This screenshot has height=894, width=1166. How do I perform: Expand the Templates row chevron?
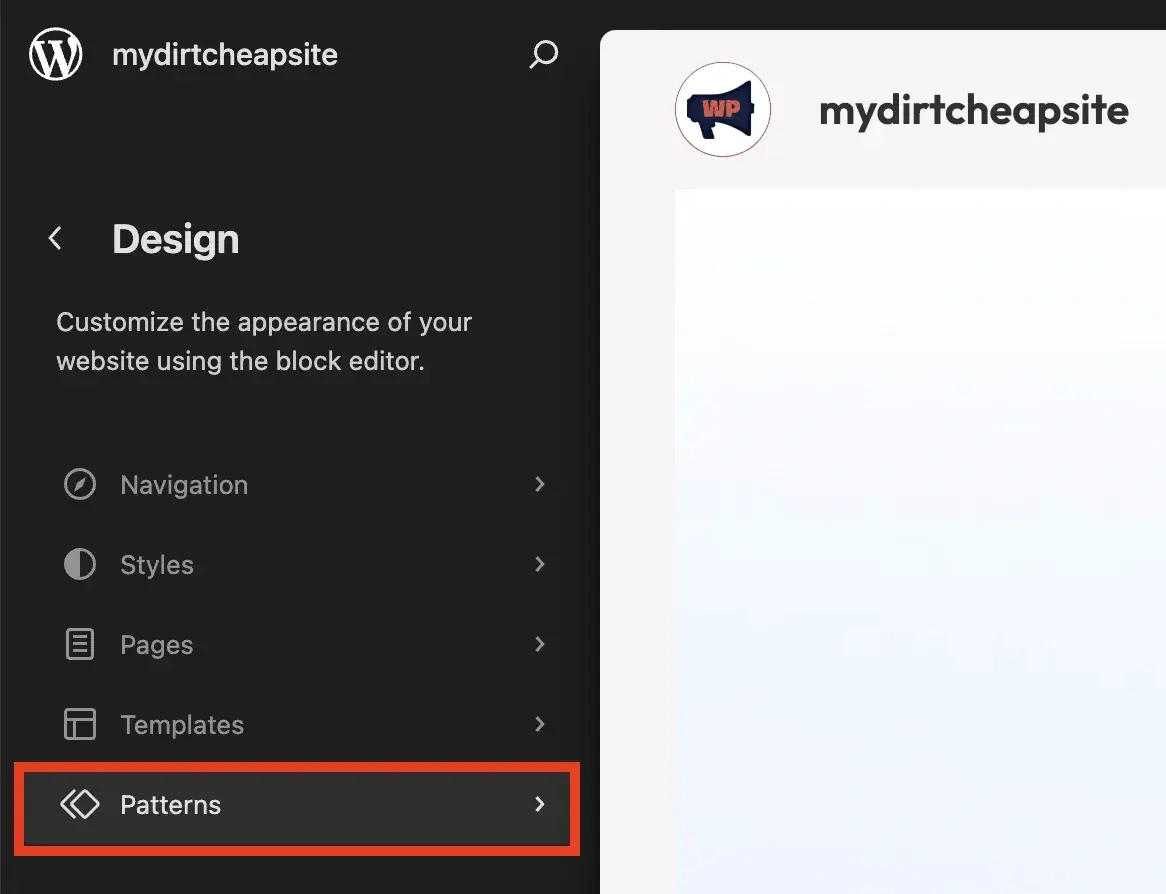[540, 725]
